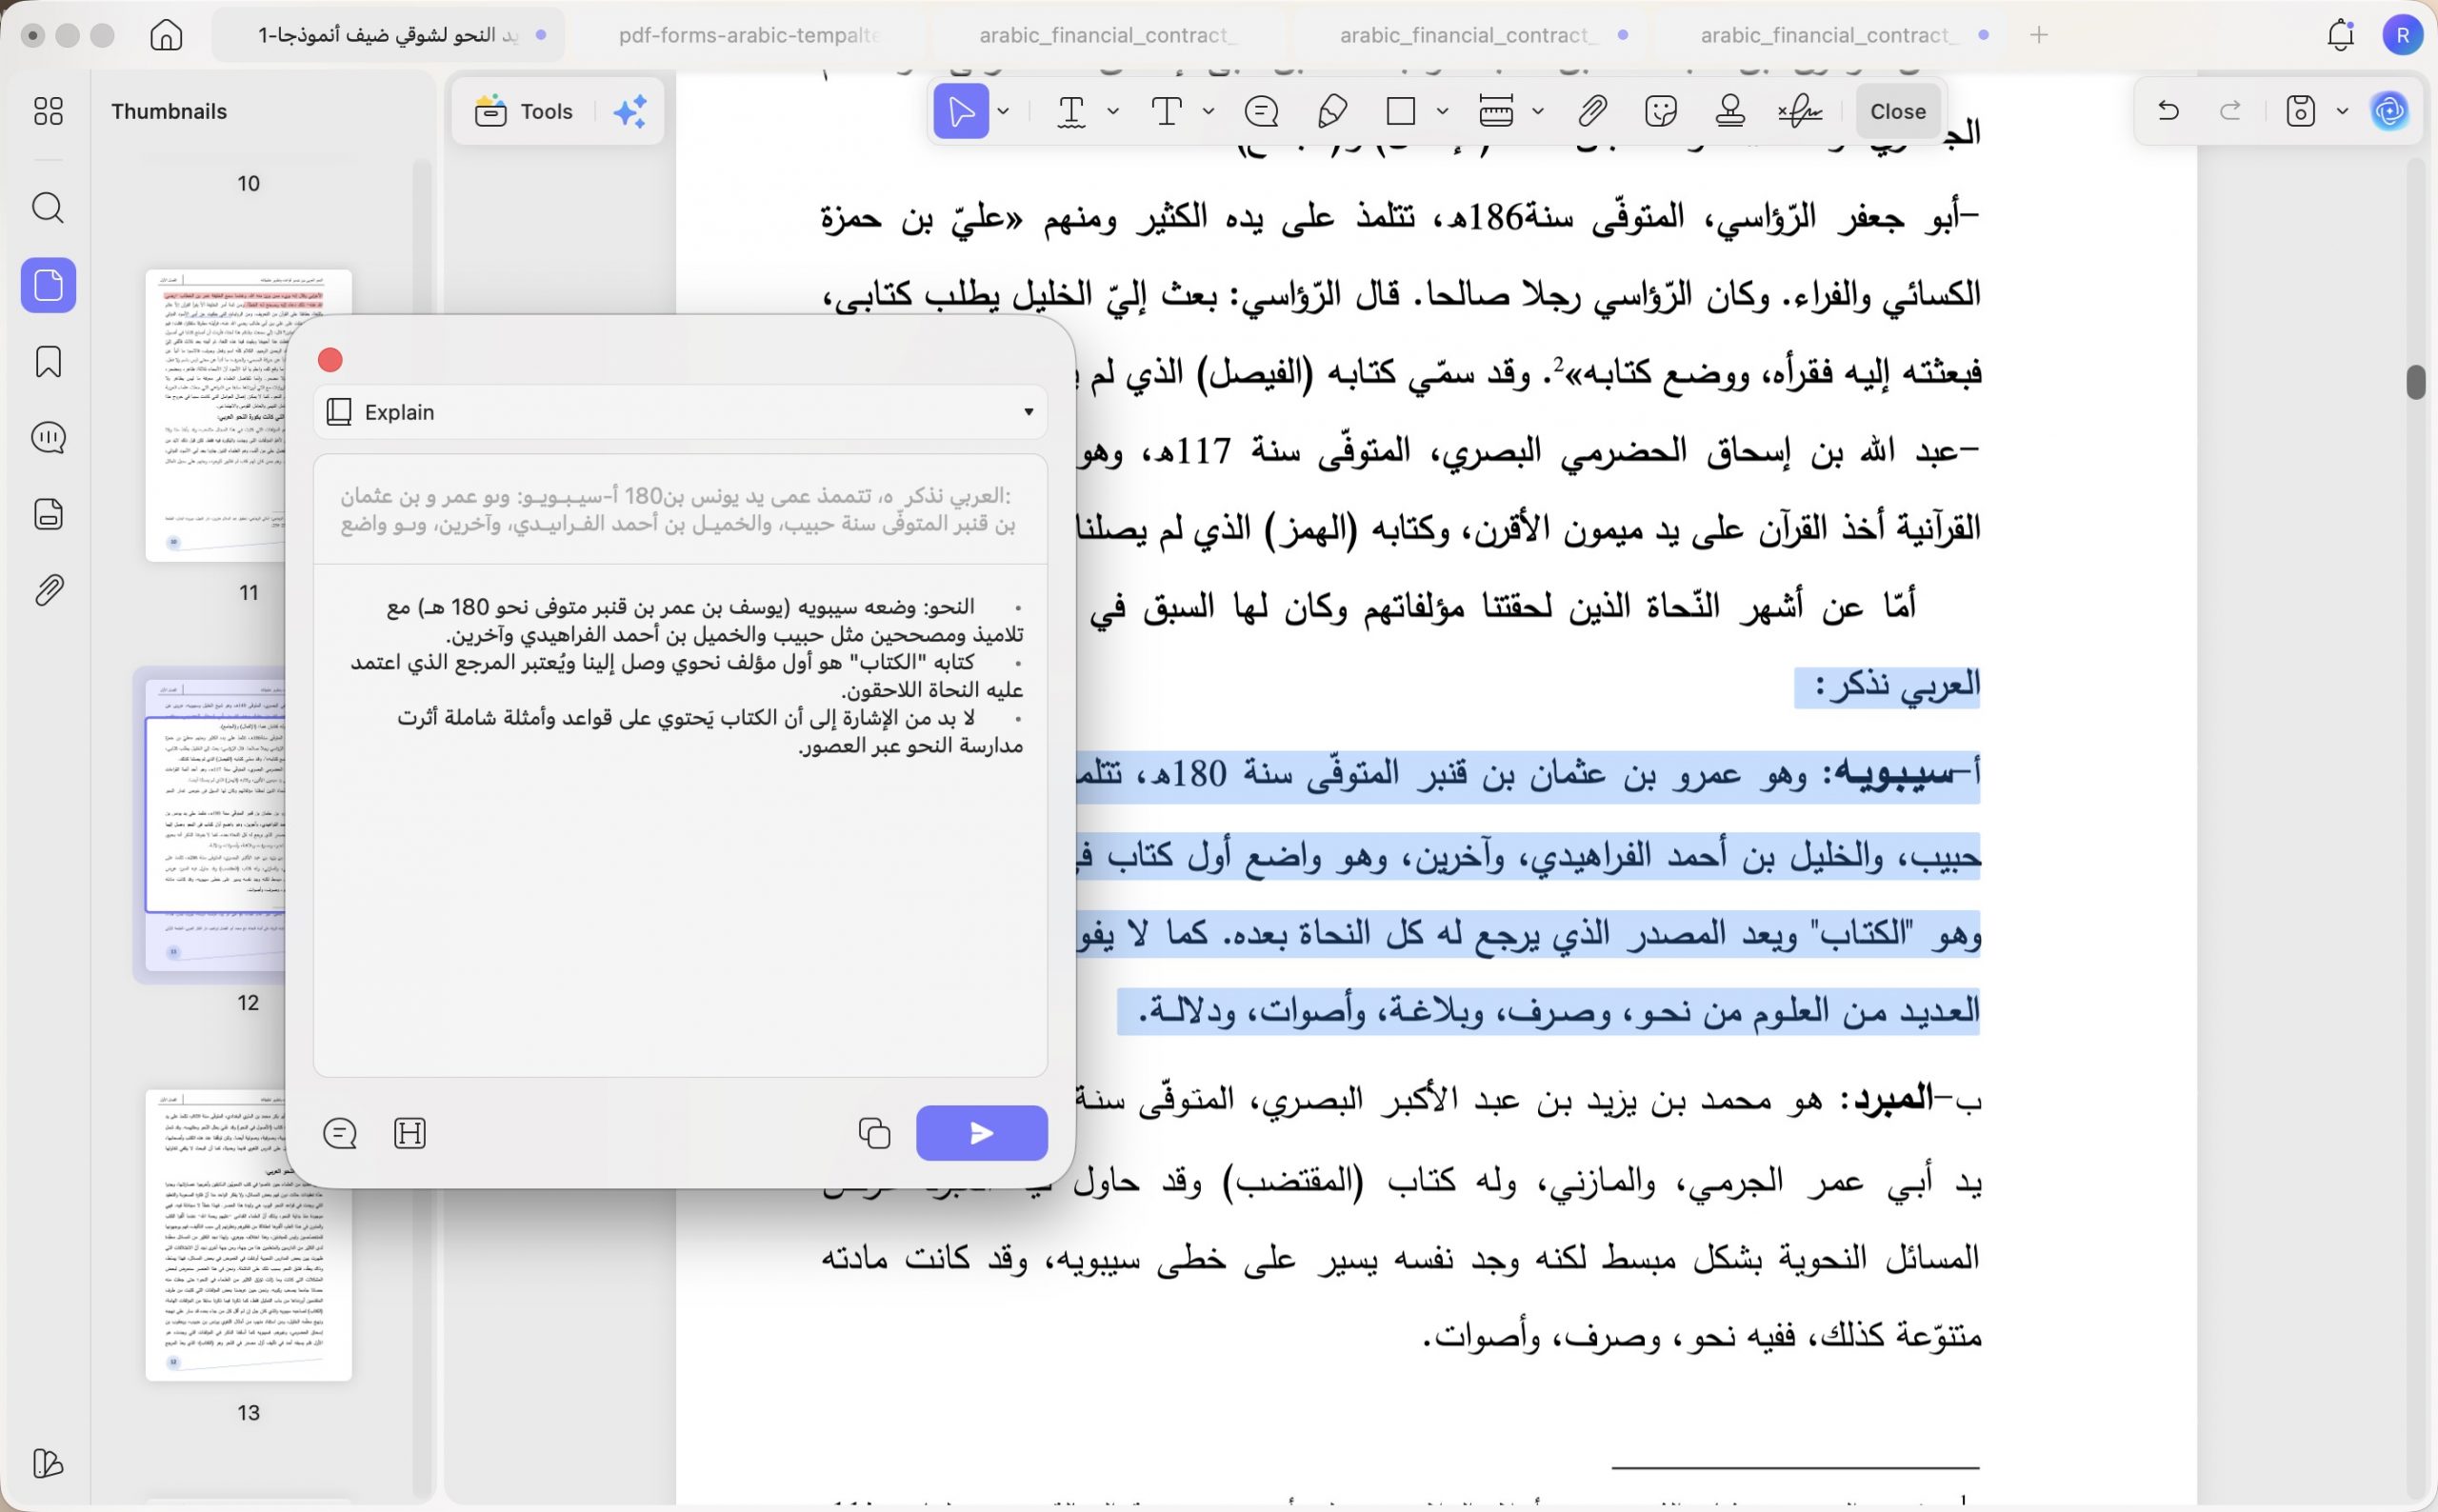Open the Explain mode dropdown
The height and width of the screenshot is (1512, 2438).
tap(680, 412)
